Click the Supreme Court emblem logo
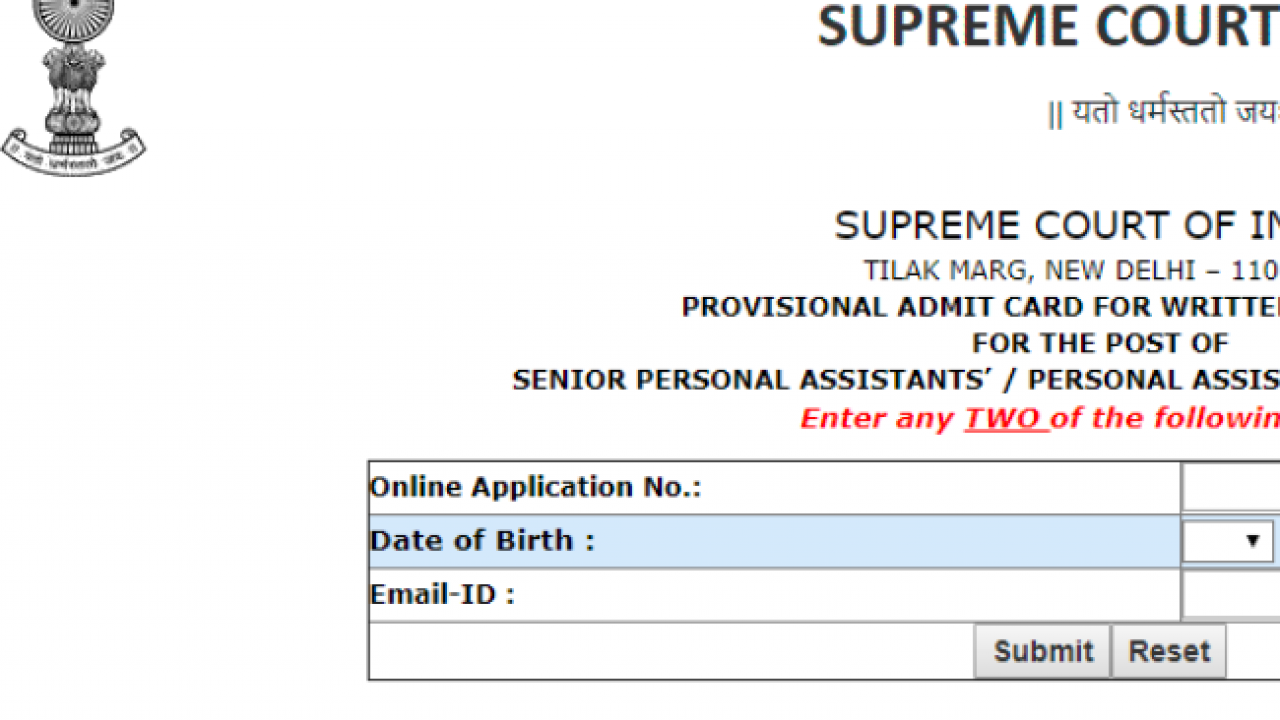This screenshot has height=720, width=1280. point(73,80)
